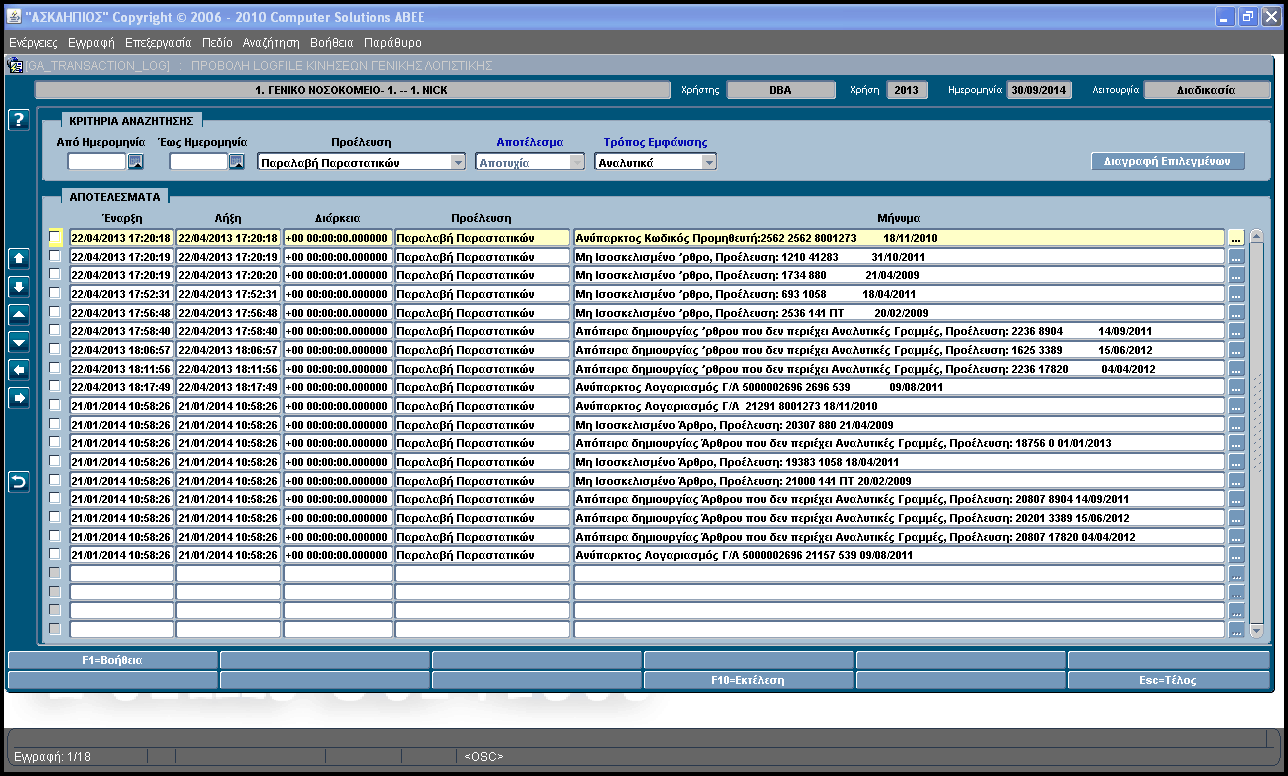Viewport: 1288px width, 776px height.
Task: Open details for 5000002696 2696 539 row
Action: coord(1236,387)
